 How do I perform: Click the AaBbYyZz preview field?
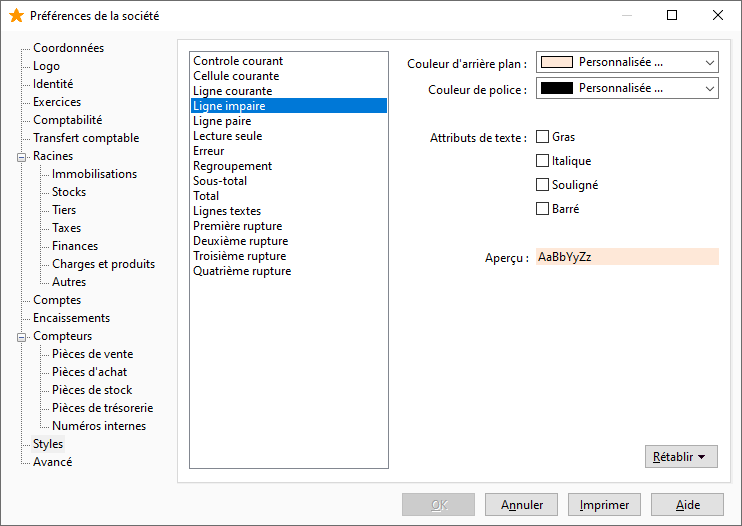pyautogui.click(x=627, y=257)
